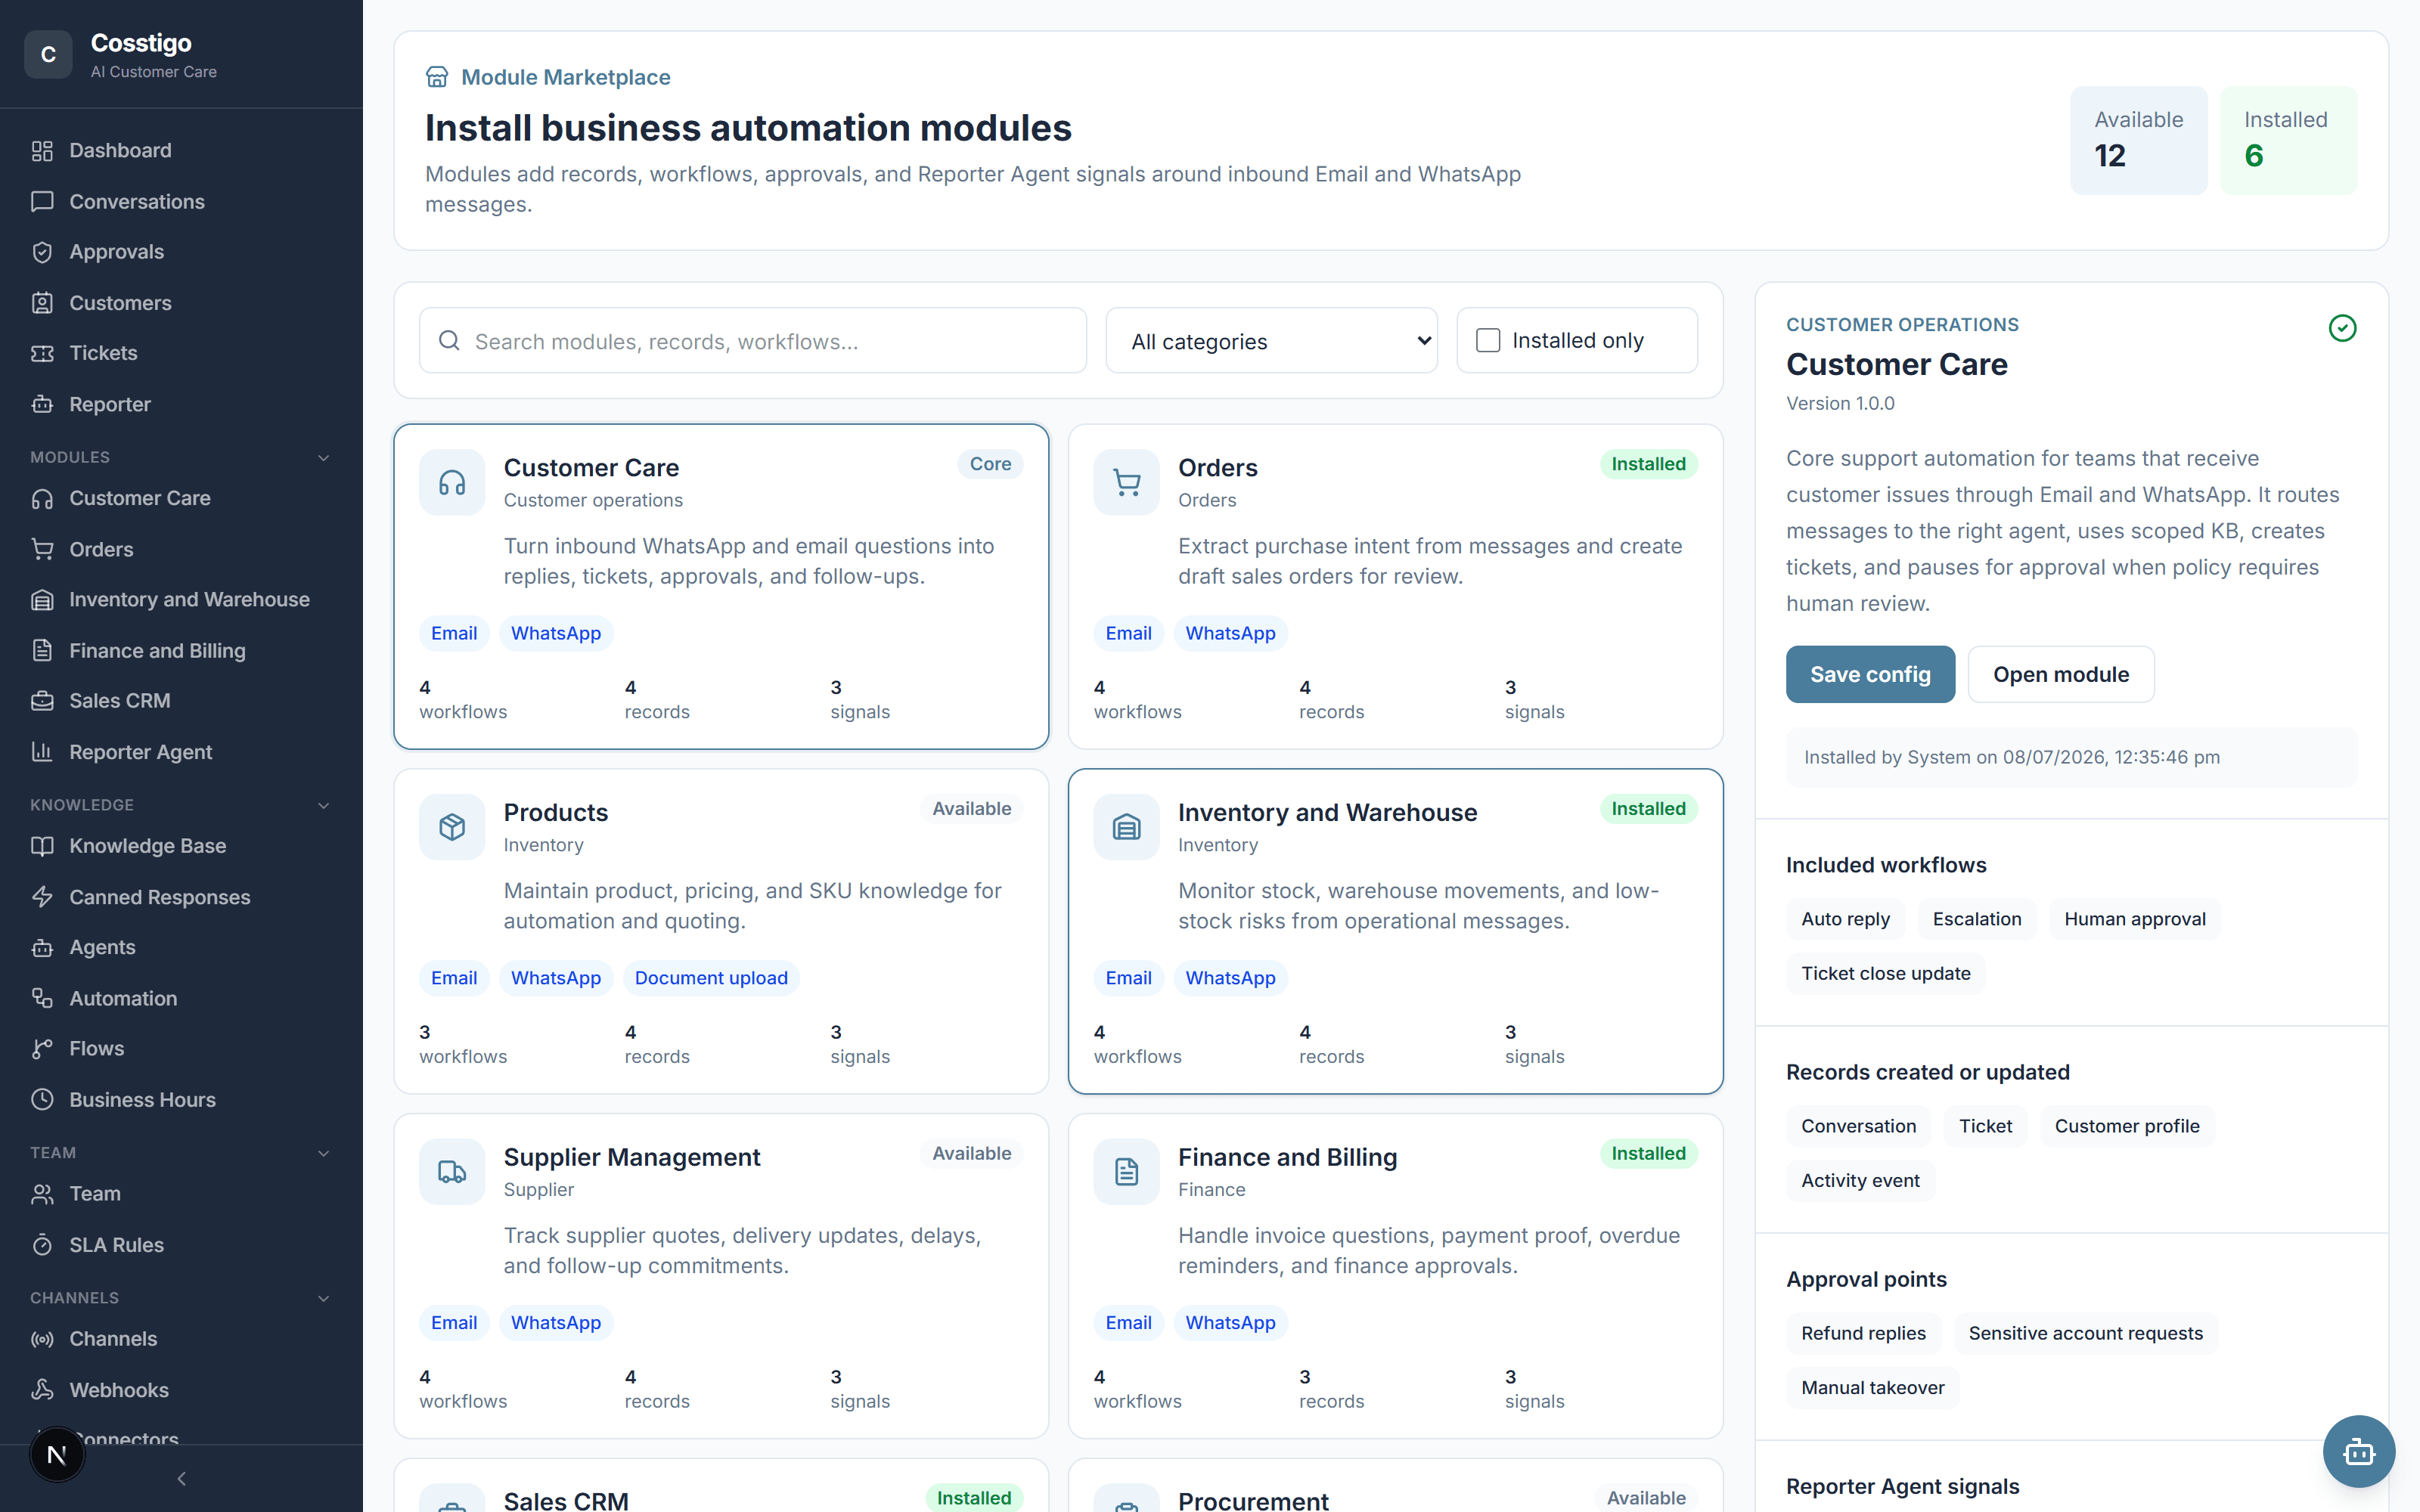This screenshot has height=1512, width=2420.
Task: Open Knowledge Base in the sidebar
Action: tap(181, 846)
